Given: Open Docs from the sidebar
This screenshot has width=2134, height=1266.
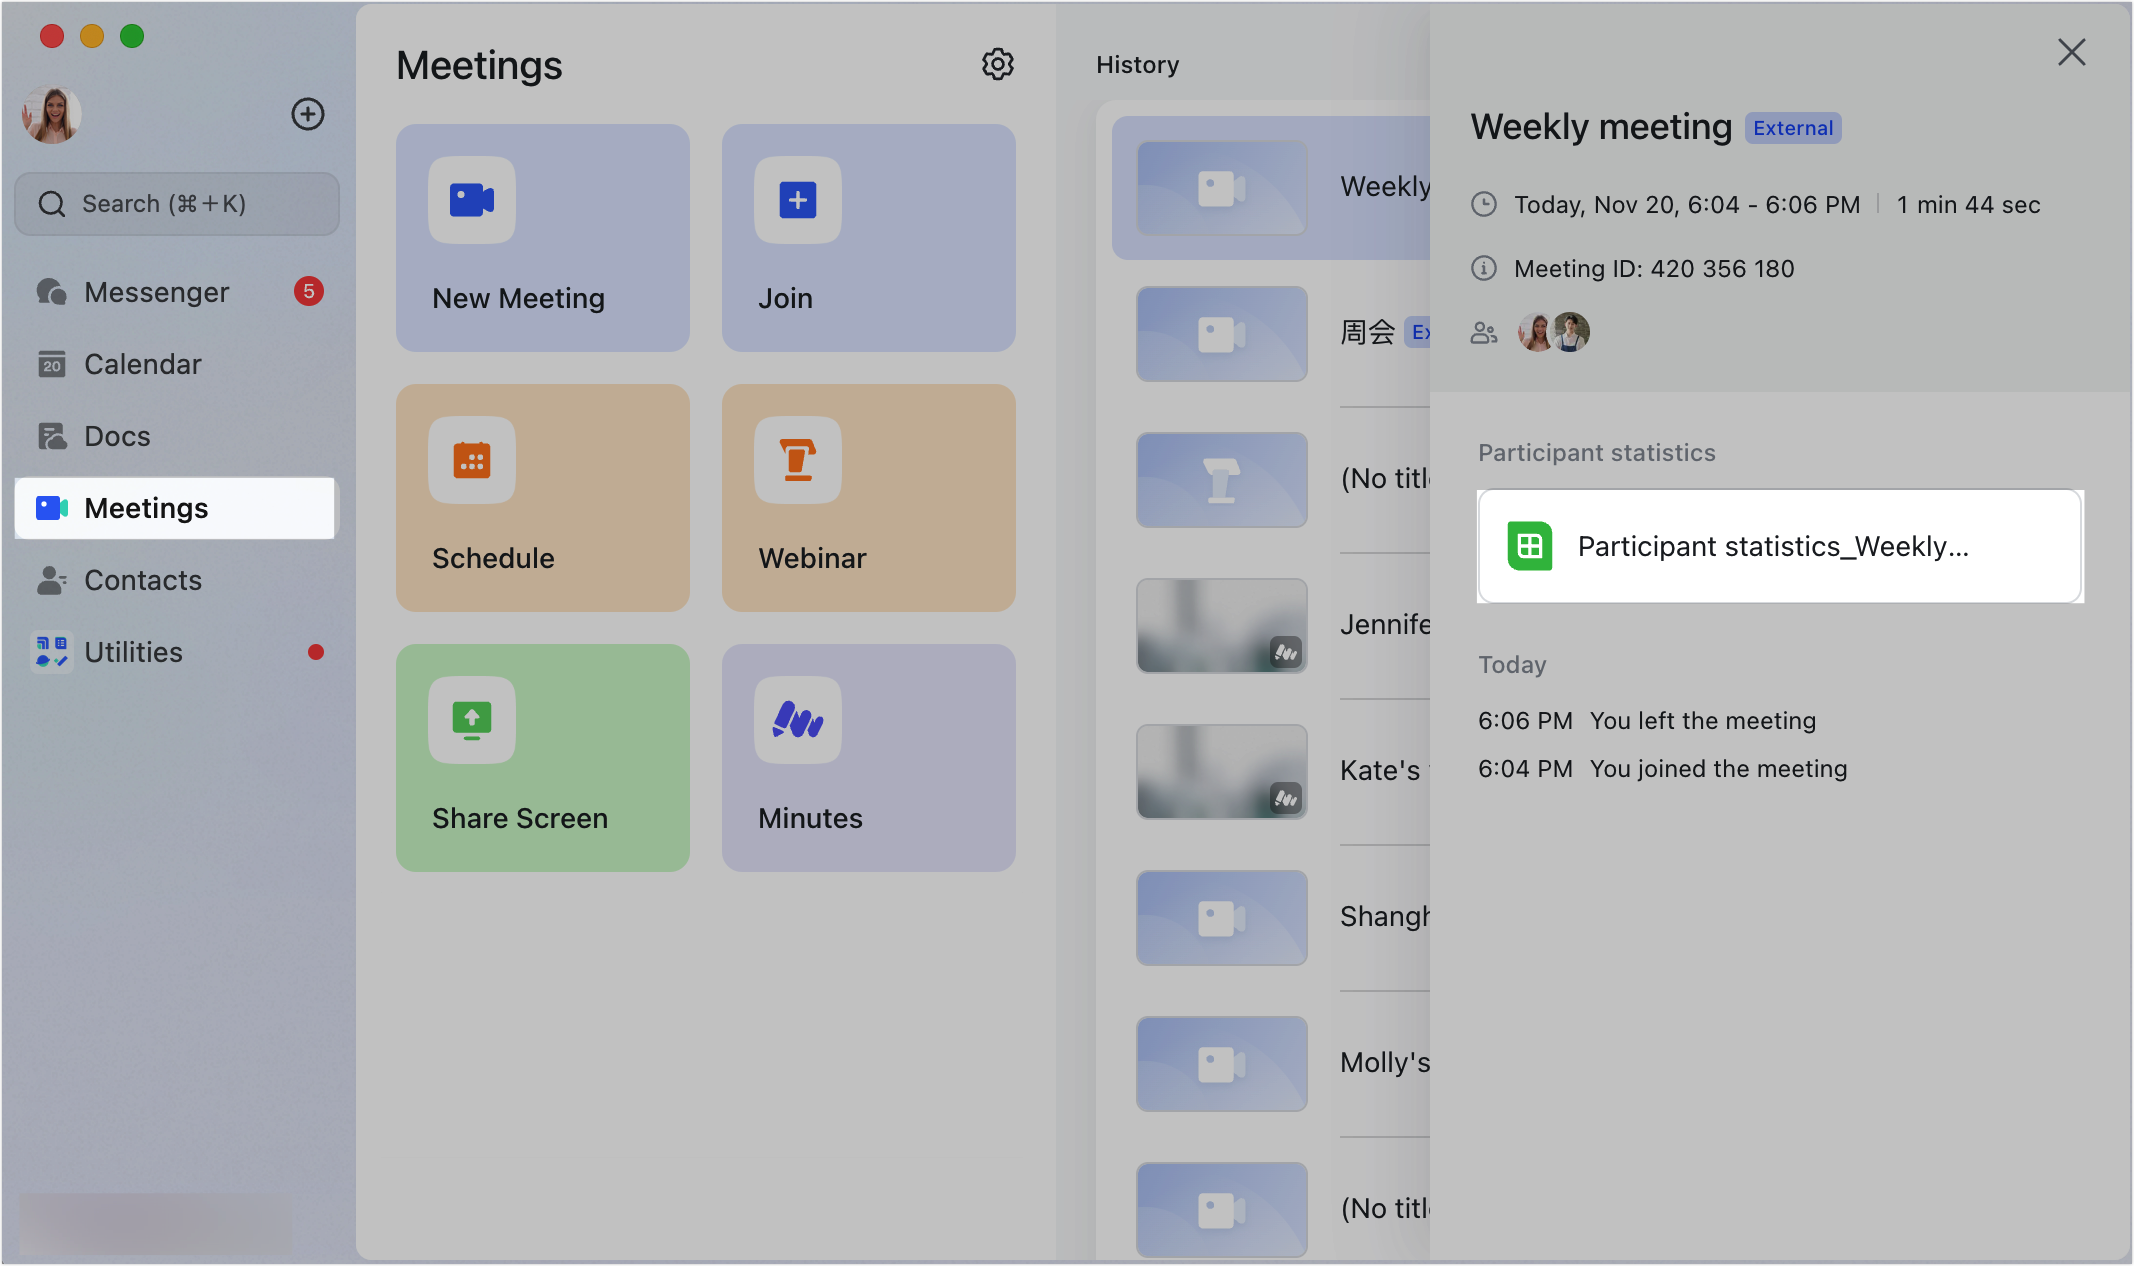Looking at the screenshot, I should [117, 436].
